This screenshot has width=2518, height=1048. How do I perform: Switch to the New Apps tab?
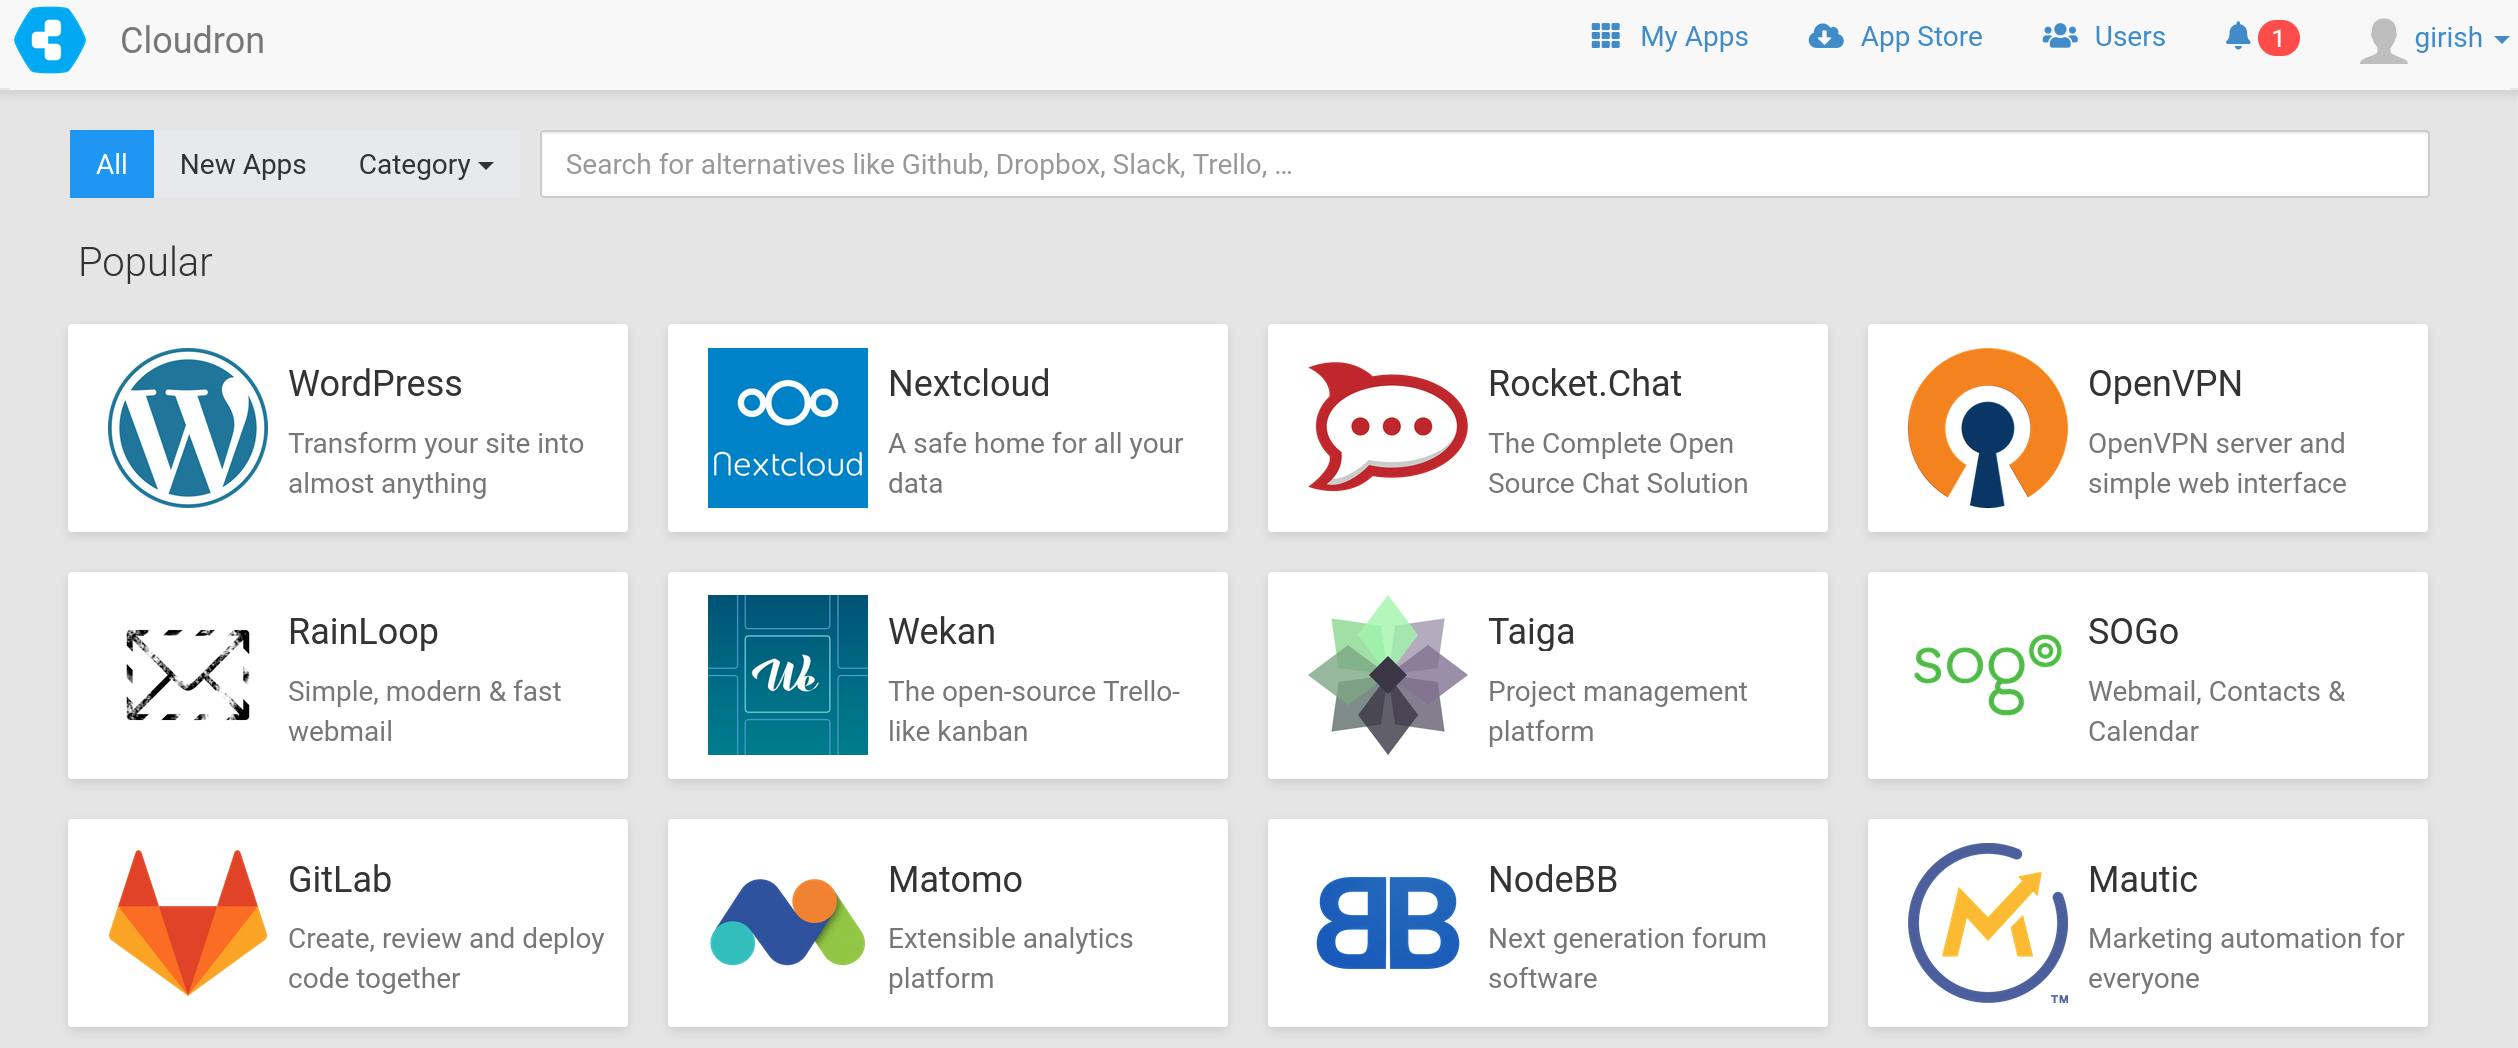[243, 164]
